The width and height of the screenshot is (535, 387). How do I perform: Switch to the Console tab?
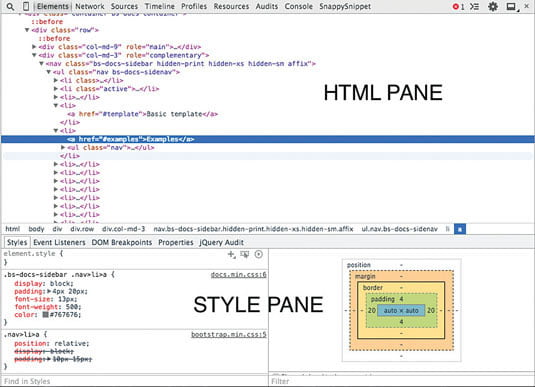(299, 6)
